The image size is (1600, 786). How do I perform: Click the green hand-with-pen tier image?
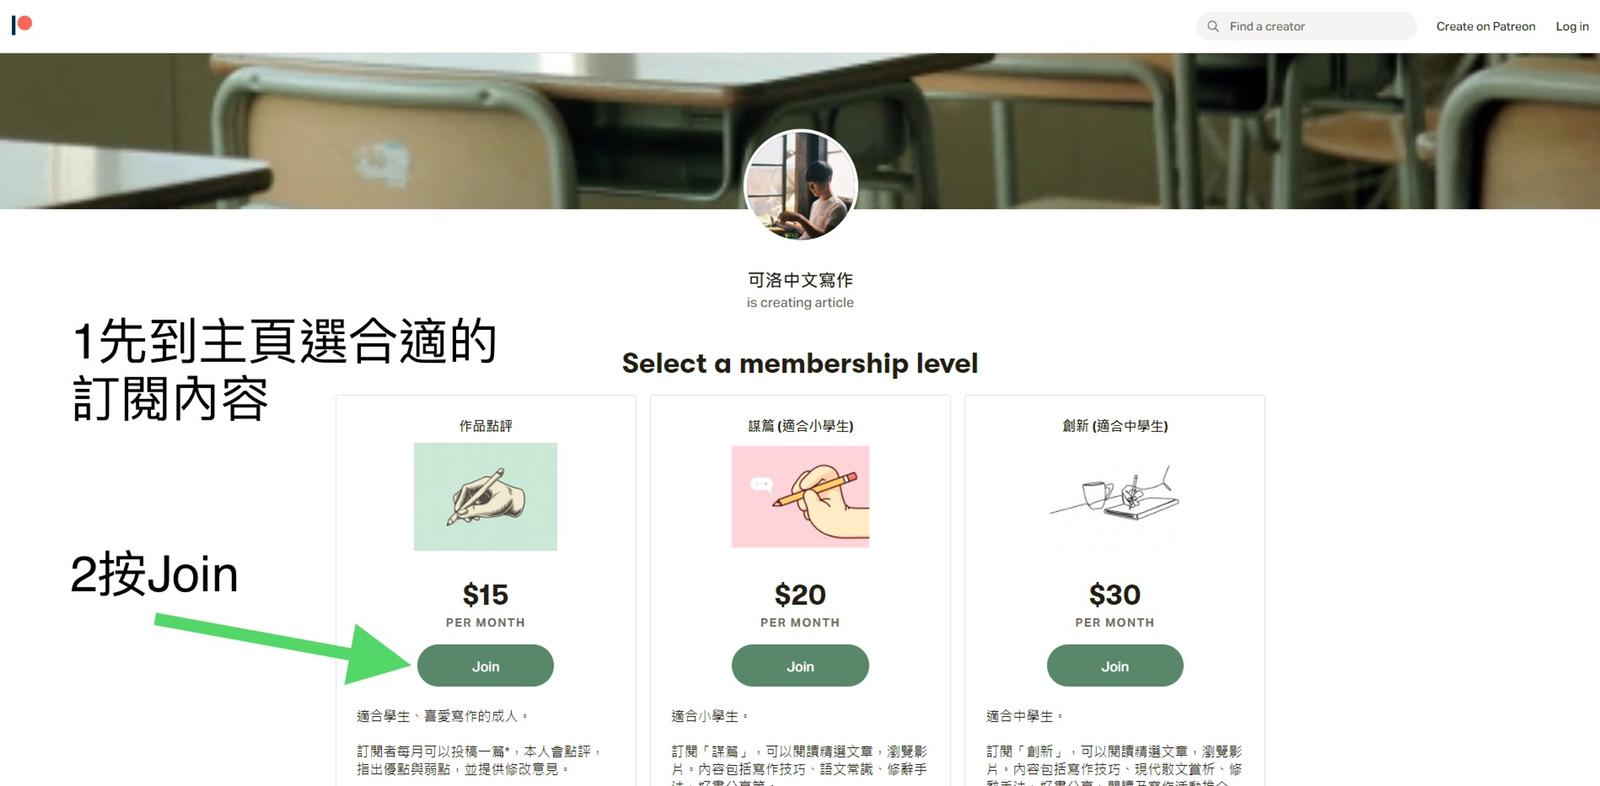click(x=485, y=497)
